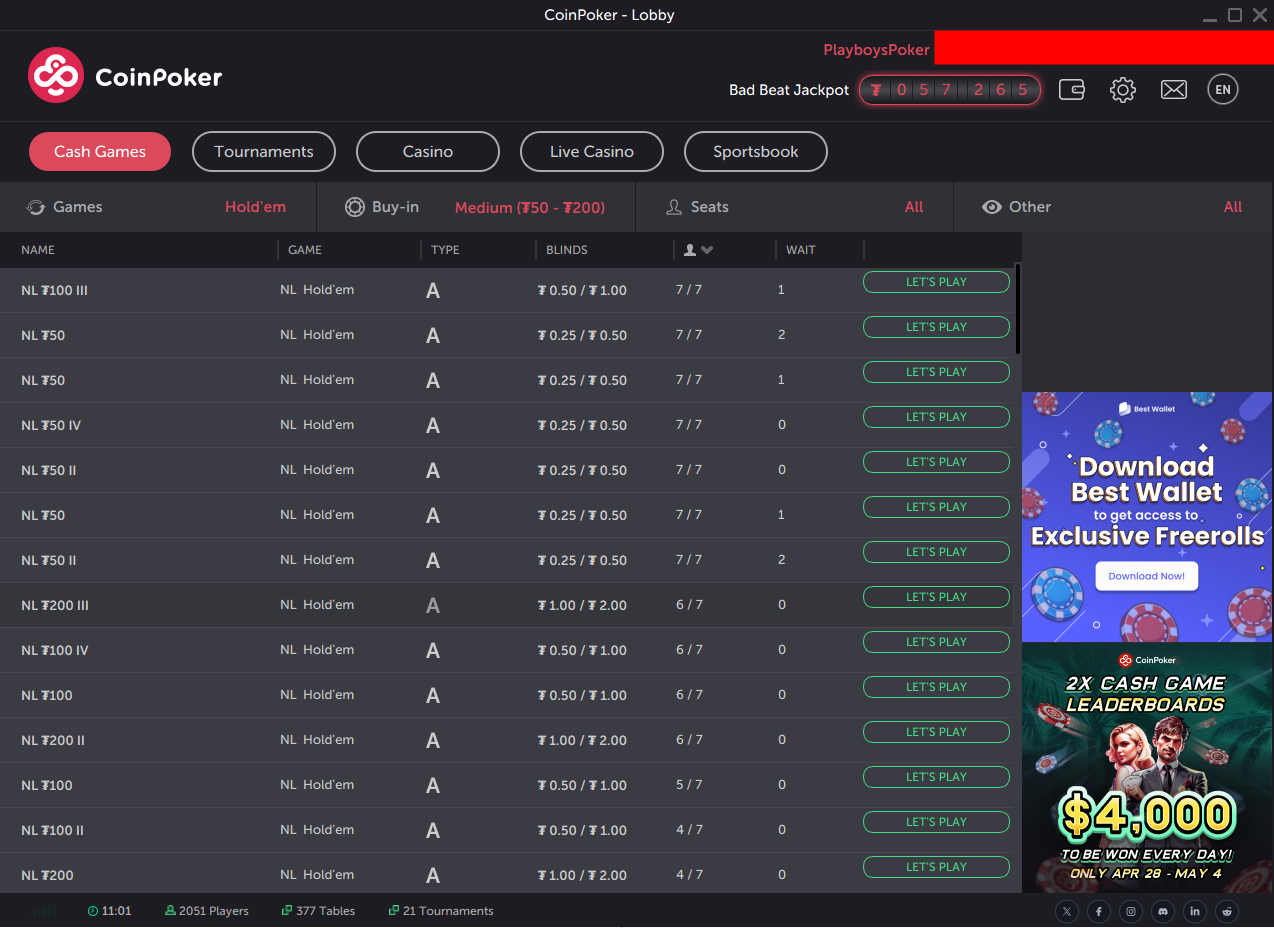The image size is (1274, 928).
Task: Click the type A icon for NL ₮100 II
Action: pos(433,831)
